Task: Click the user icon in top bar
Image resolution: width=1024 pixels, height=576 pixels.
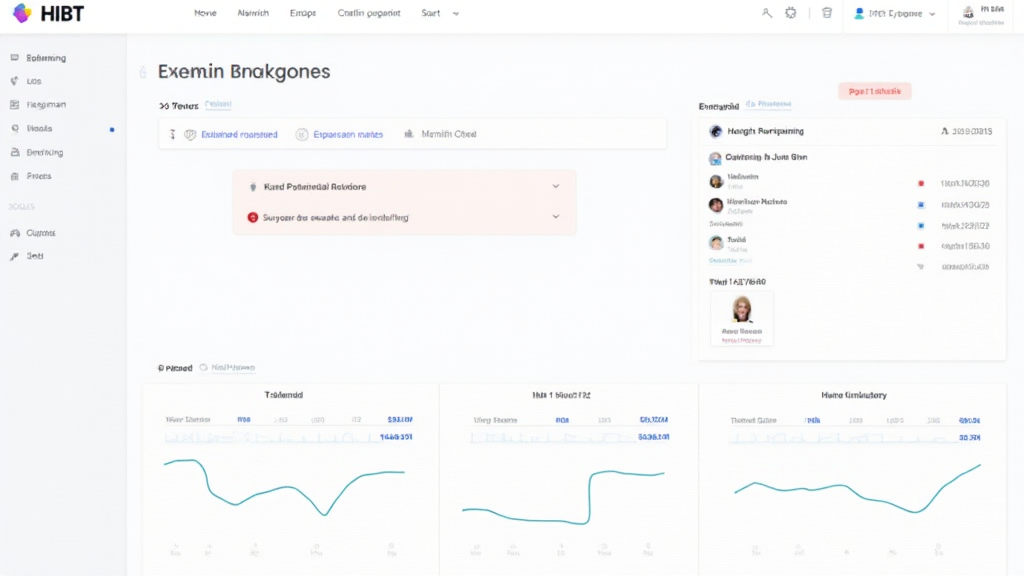Action: 767,13
